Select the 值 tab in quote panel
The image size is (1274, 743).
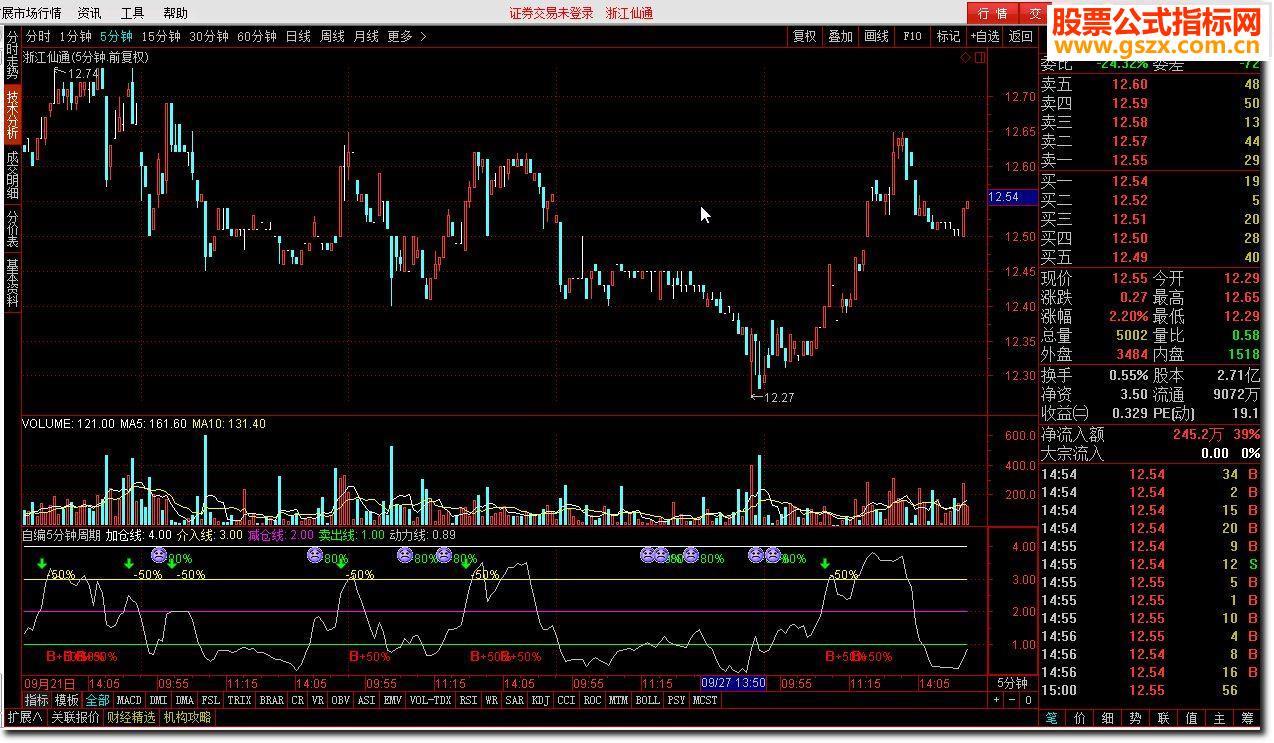[1192, 717]
